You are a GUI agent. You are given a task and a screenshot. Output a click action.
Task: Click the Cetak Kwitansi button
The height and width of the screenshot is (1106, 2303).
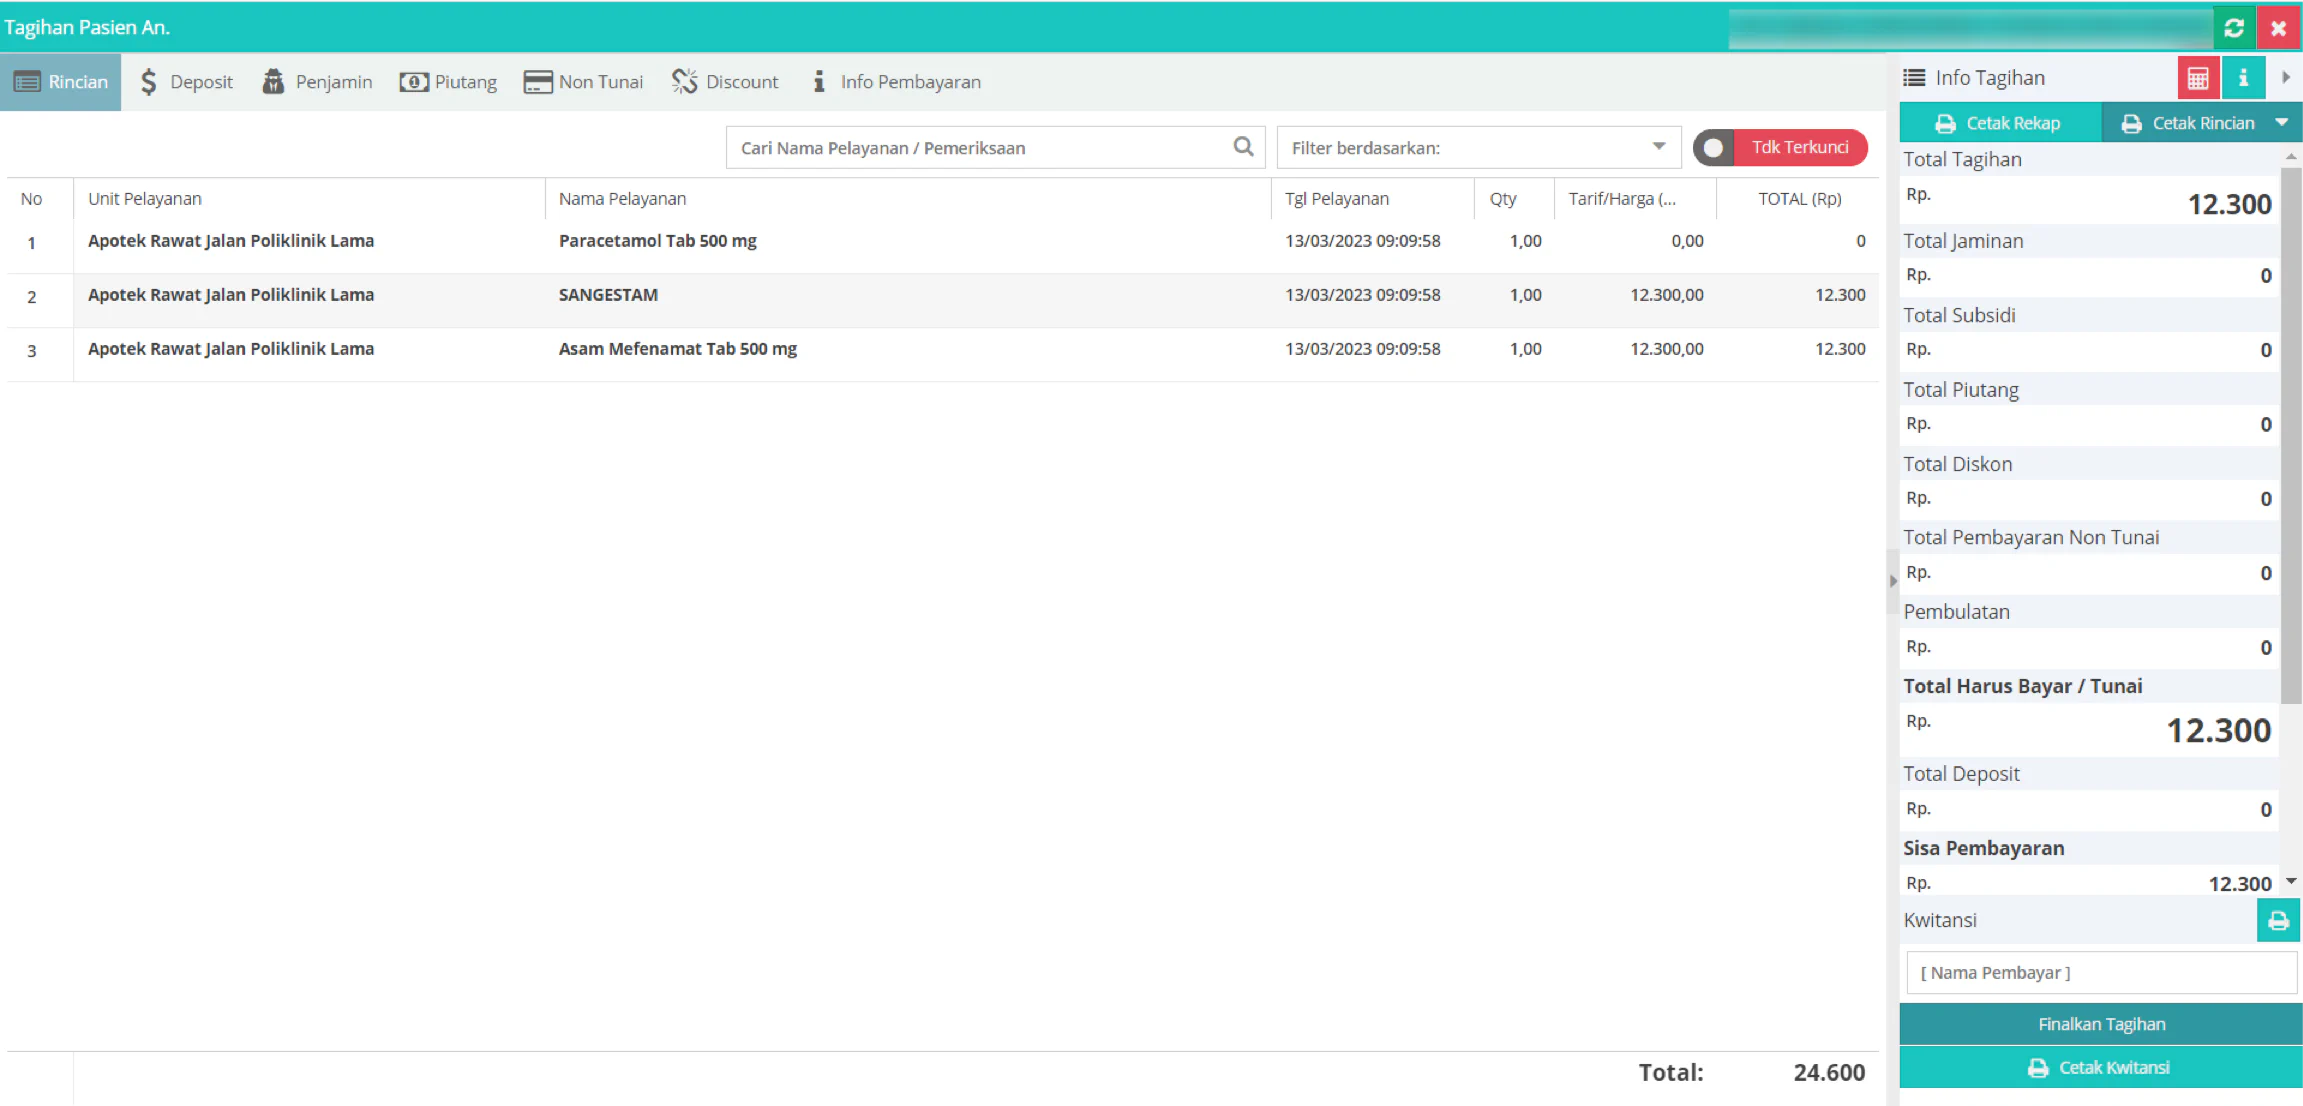pos(2101,1068)
